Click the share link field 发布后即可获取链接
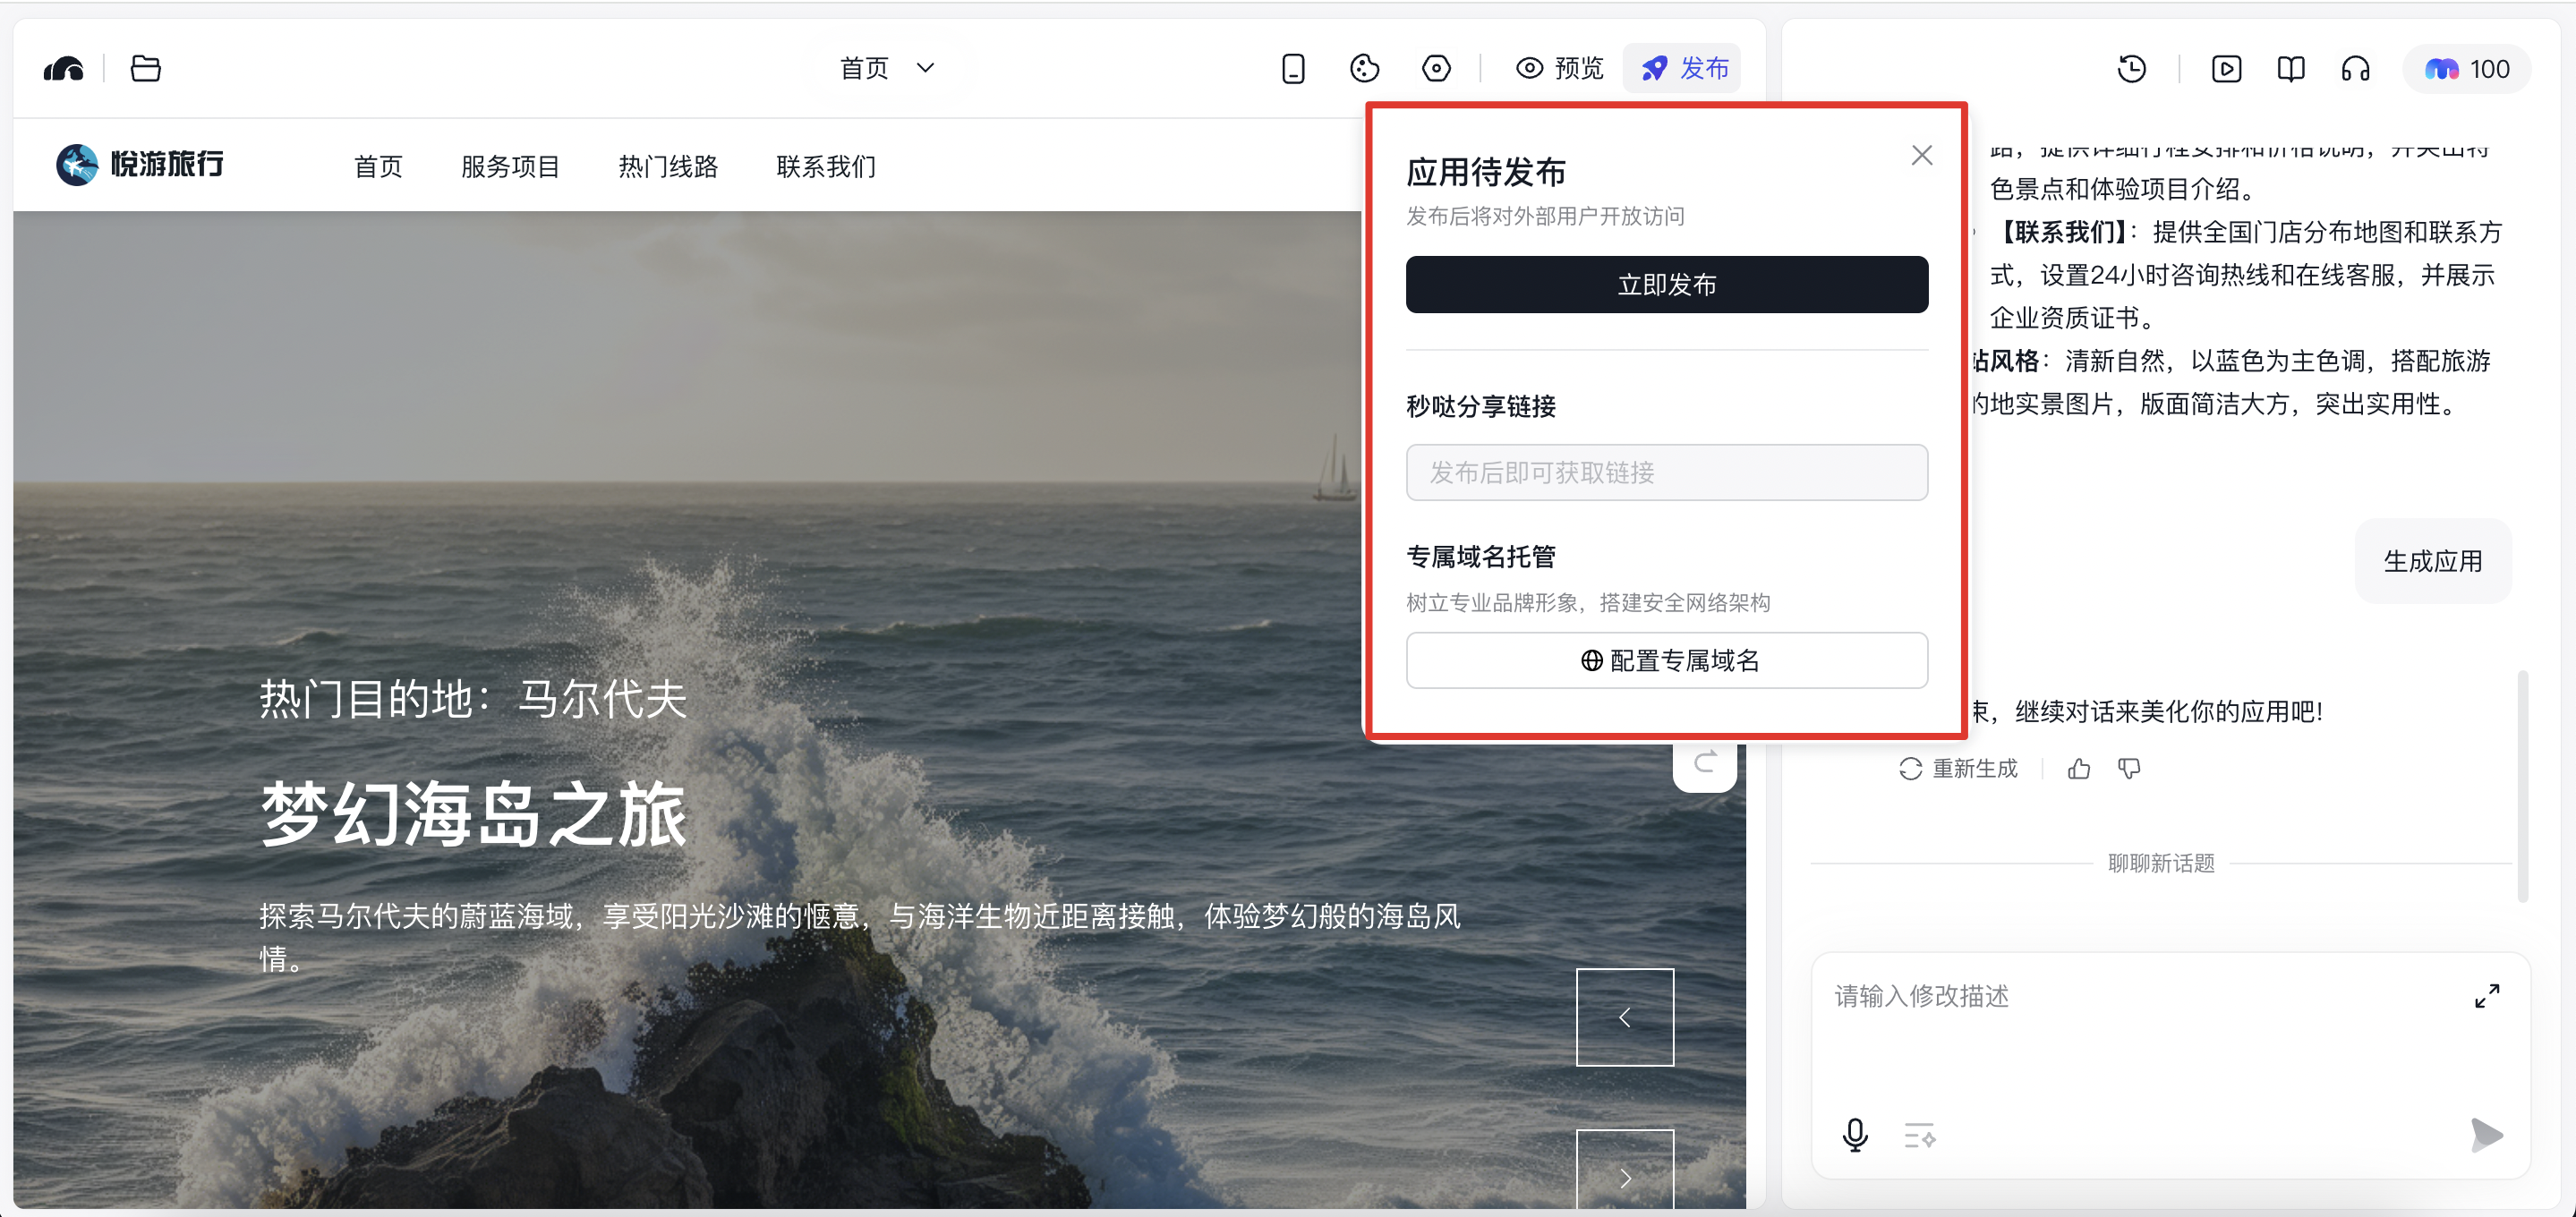2576x1217 pixels. [1666, 472]
